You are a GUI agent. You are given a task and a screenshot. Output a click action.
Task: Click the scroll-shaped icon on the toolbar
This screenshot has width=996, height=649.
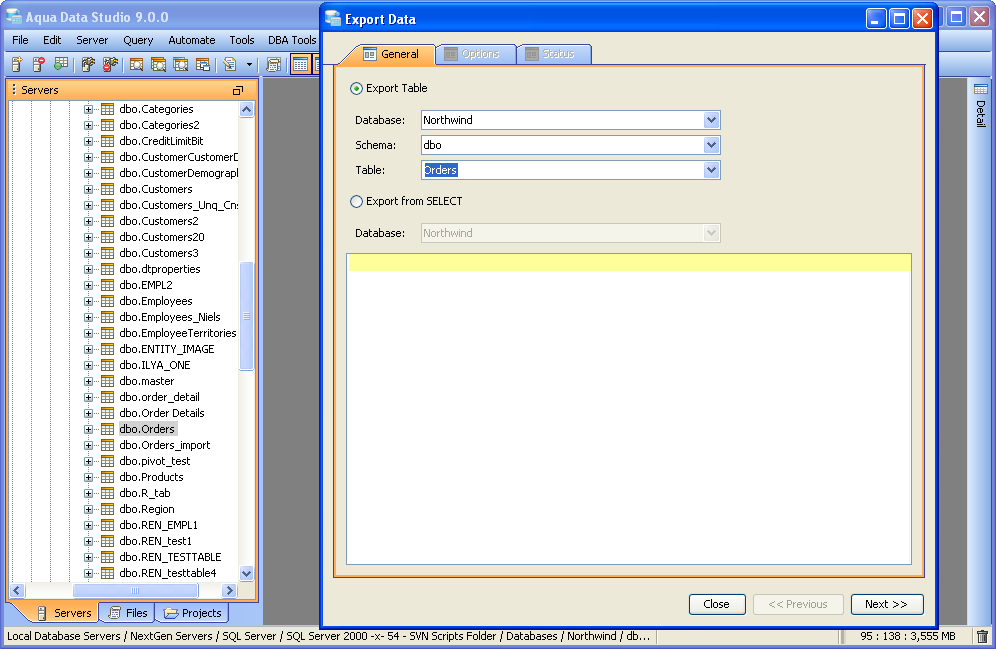(x=274, y=64)
